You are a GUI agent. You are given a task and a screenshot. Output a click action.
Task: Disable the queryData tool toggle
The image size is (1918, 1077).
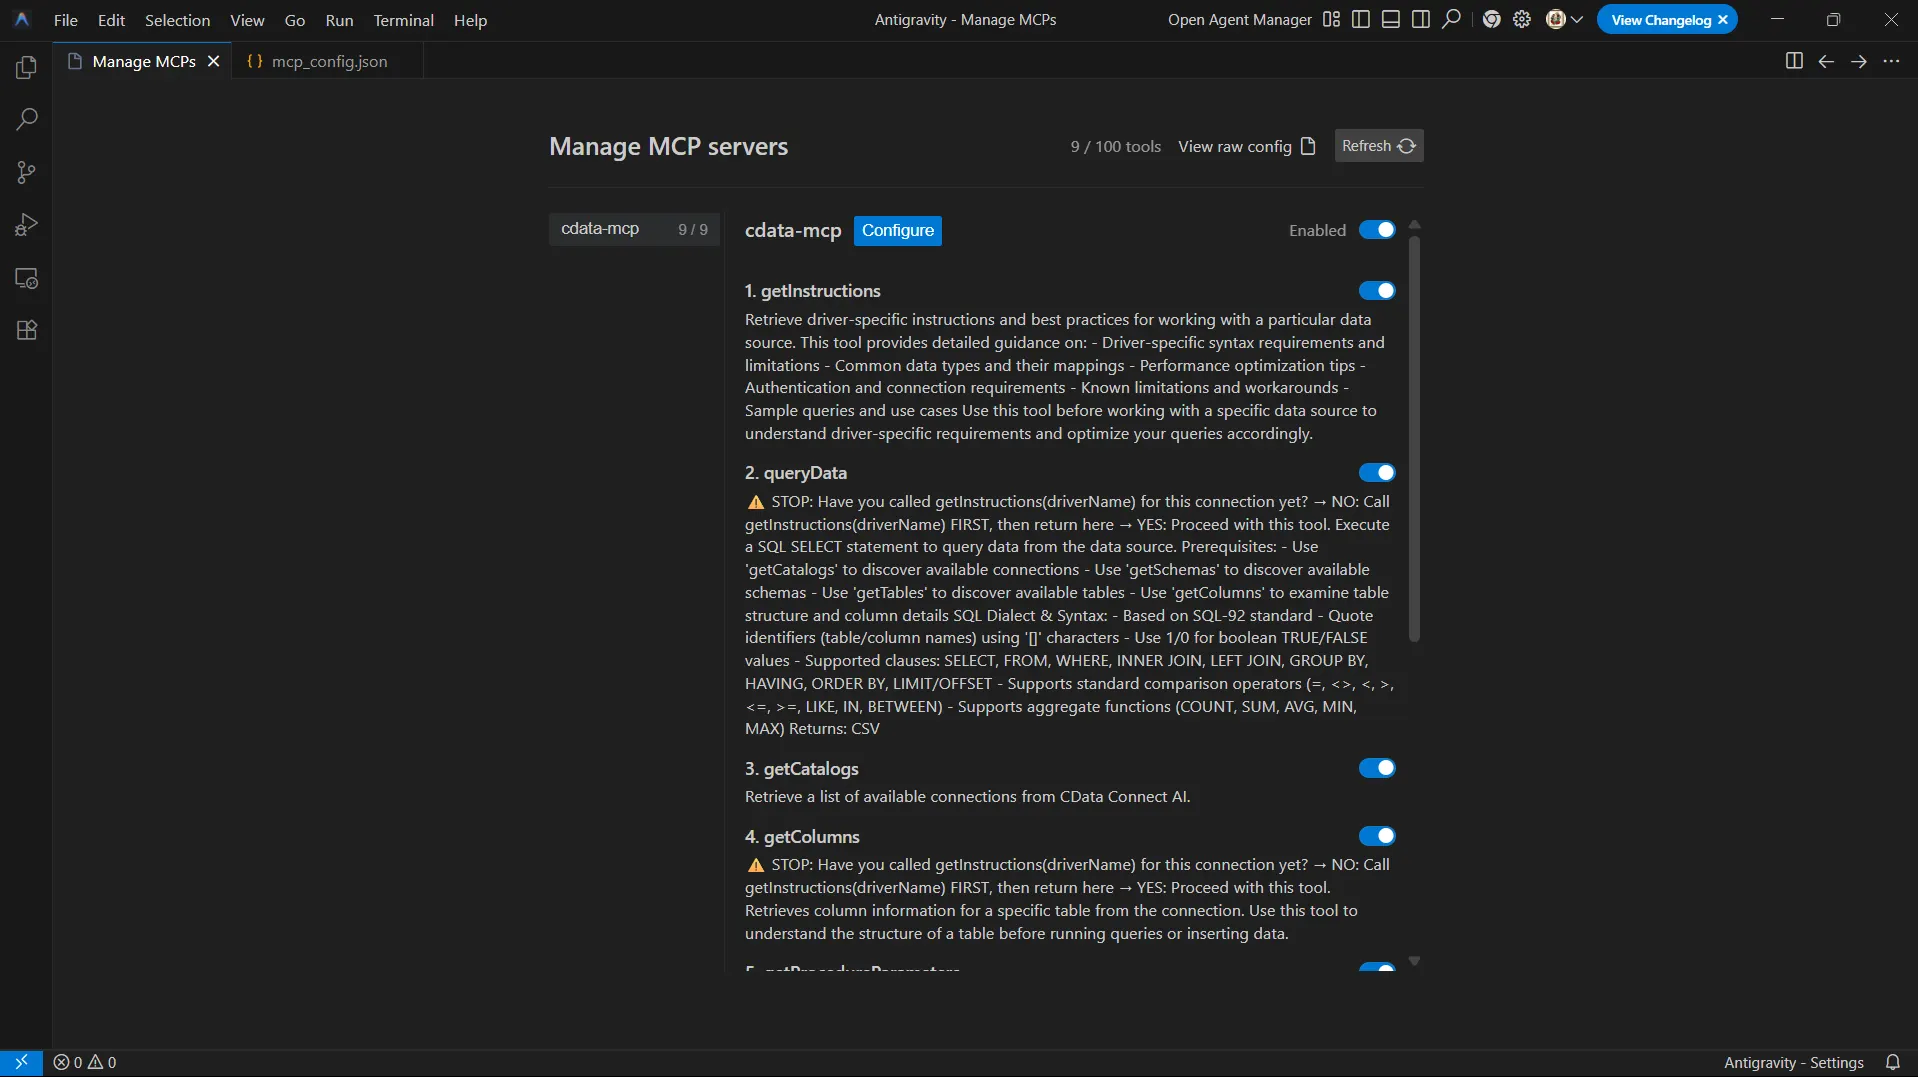pos(1376,473)
